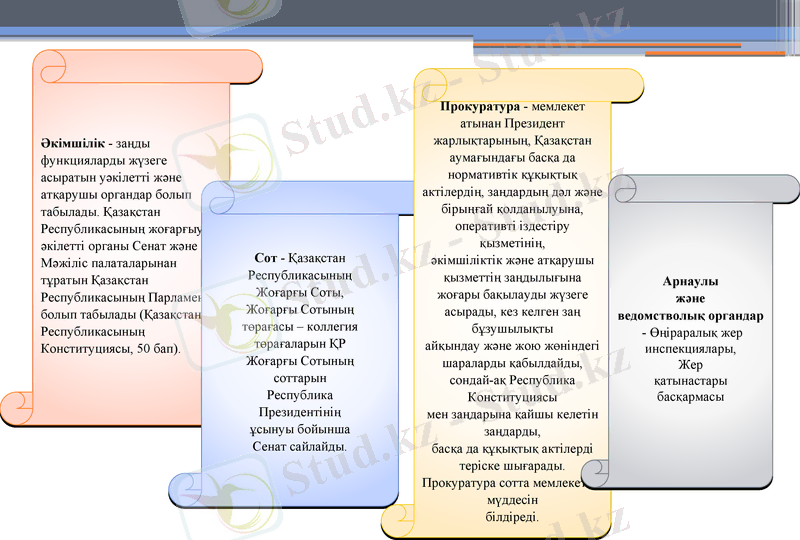Click the line 'төрағасы – коллегия'
Image resolution: width=800 pixels, height=540 pixels.
(300, 327)
